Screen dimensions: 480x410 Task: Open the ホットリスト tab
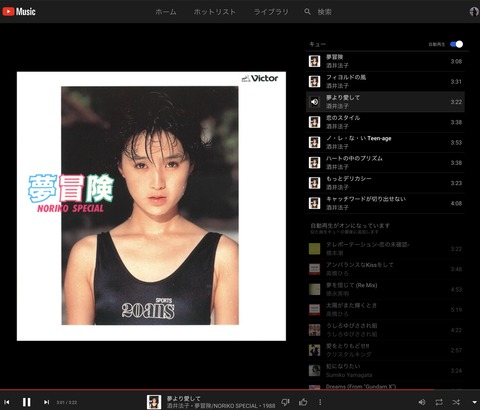click(215, 12)
